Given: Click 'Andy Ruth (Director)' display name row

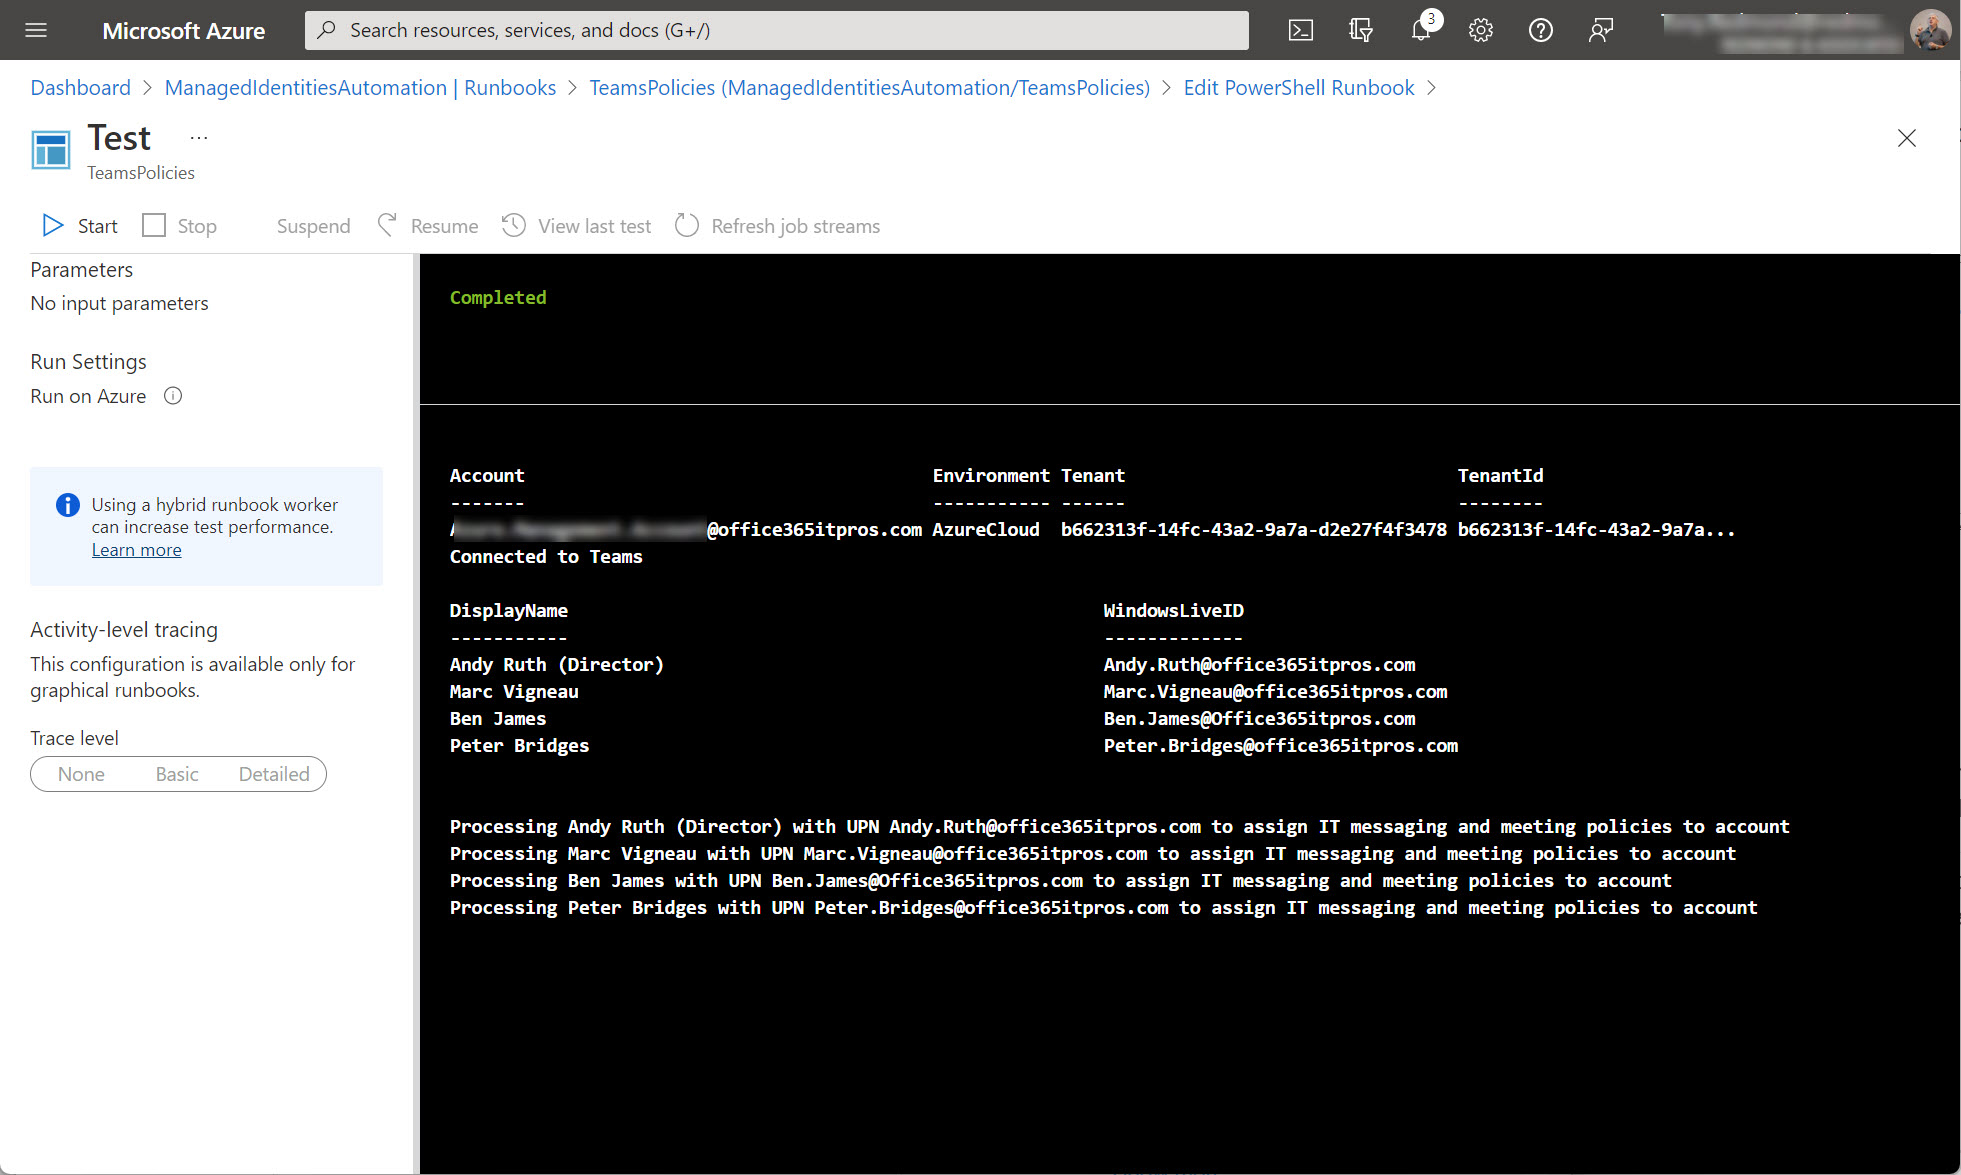Looking at the screenshot, I should pyautogui.click(x=557, y=665).
